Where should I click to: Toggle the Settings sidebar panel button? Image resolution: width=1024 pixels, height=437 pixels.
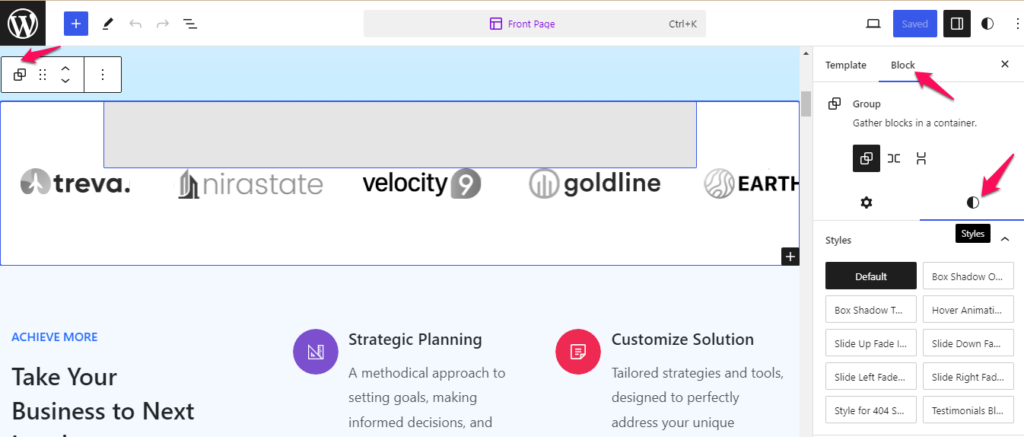coord(957,24)
